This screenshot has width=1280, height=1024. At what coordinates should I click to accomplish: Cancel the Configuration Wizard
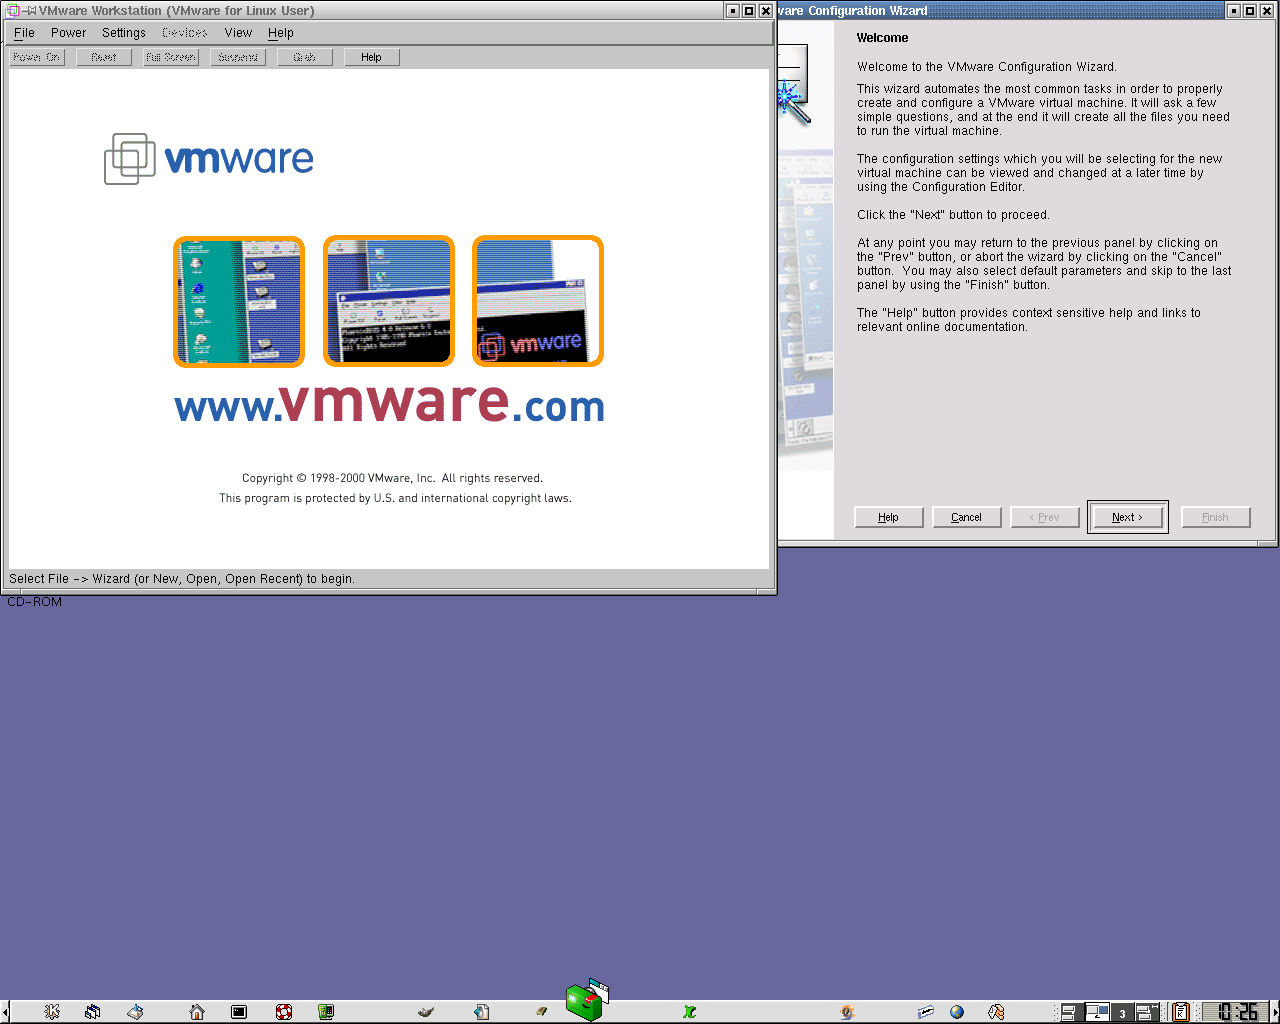pyautogui.click(x=966, y=517)
